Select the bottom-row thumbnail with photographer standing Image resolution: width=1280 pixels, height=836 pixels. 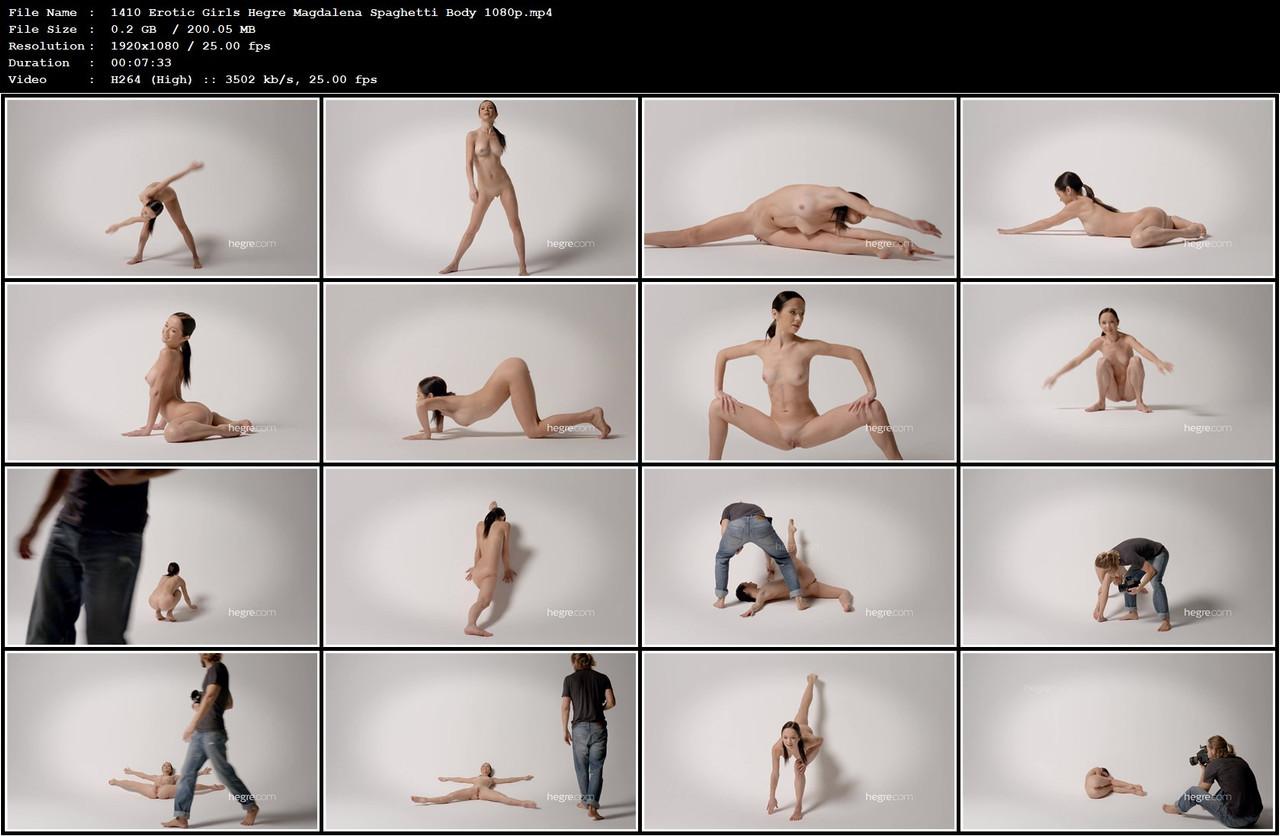tap(480, 743)
